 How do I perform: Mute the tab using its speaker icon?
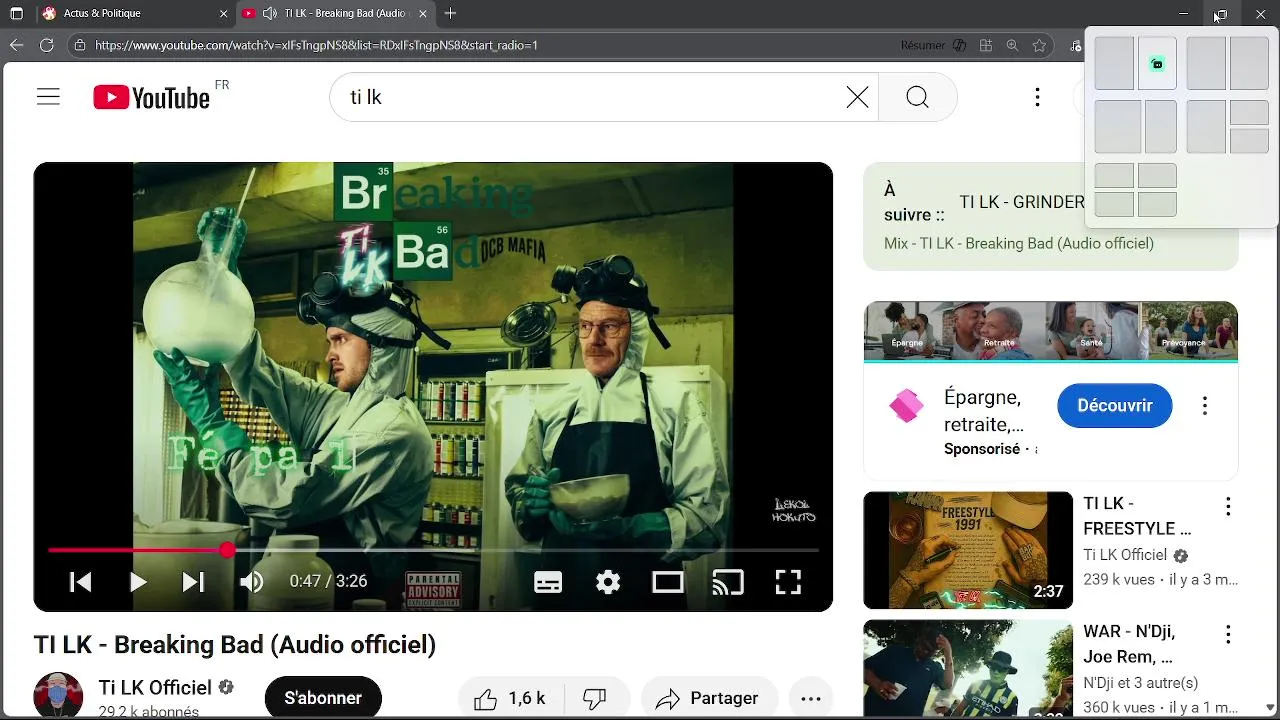(269, 14)
